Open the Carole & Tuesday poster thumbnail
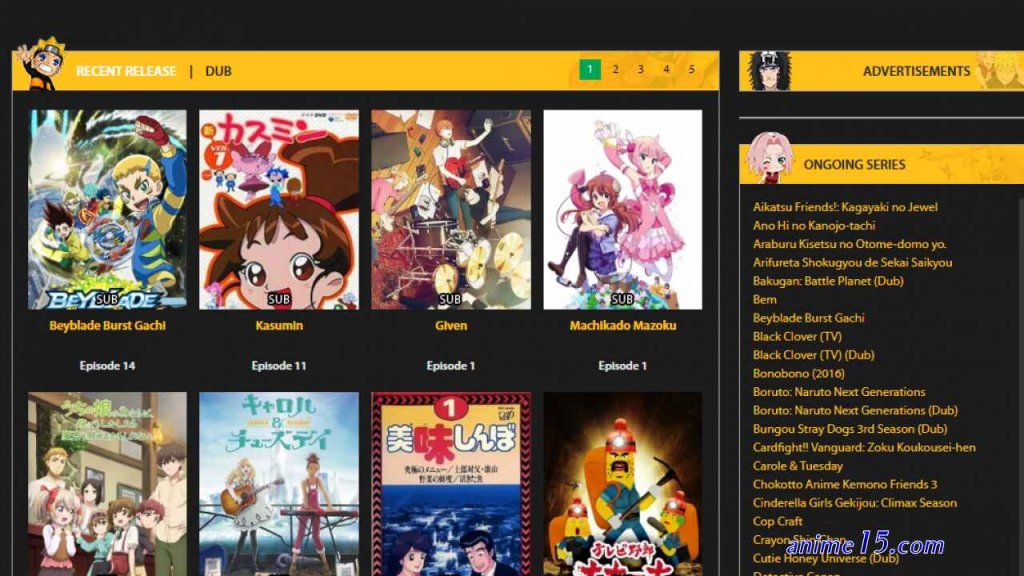 pos(279,484)
